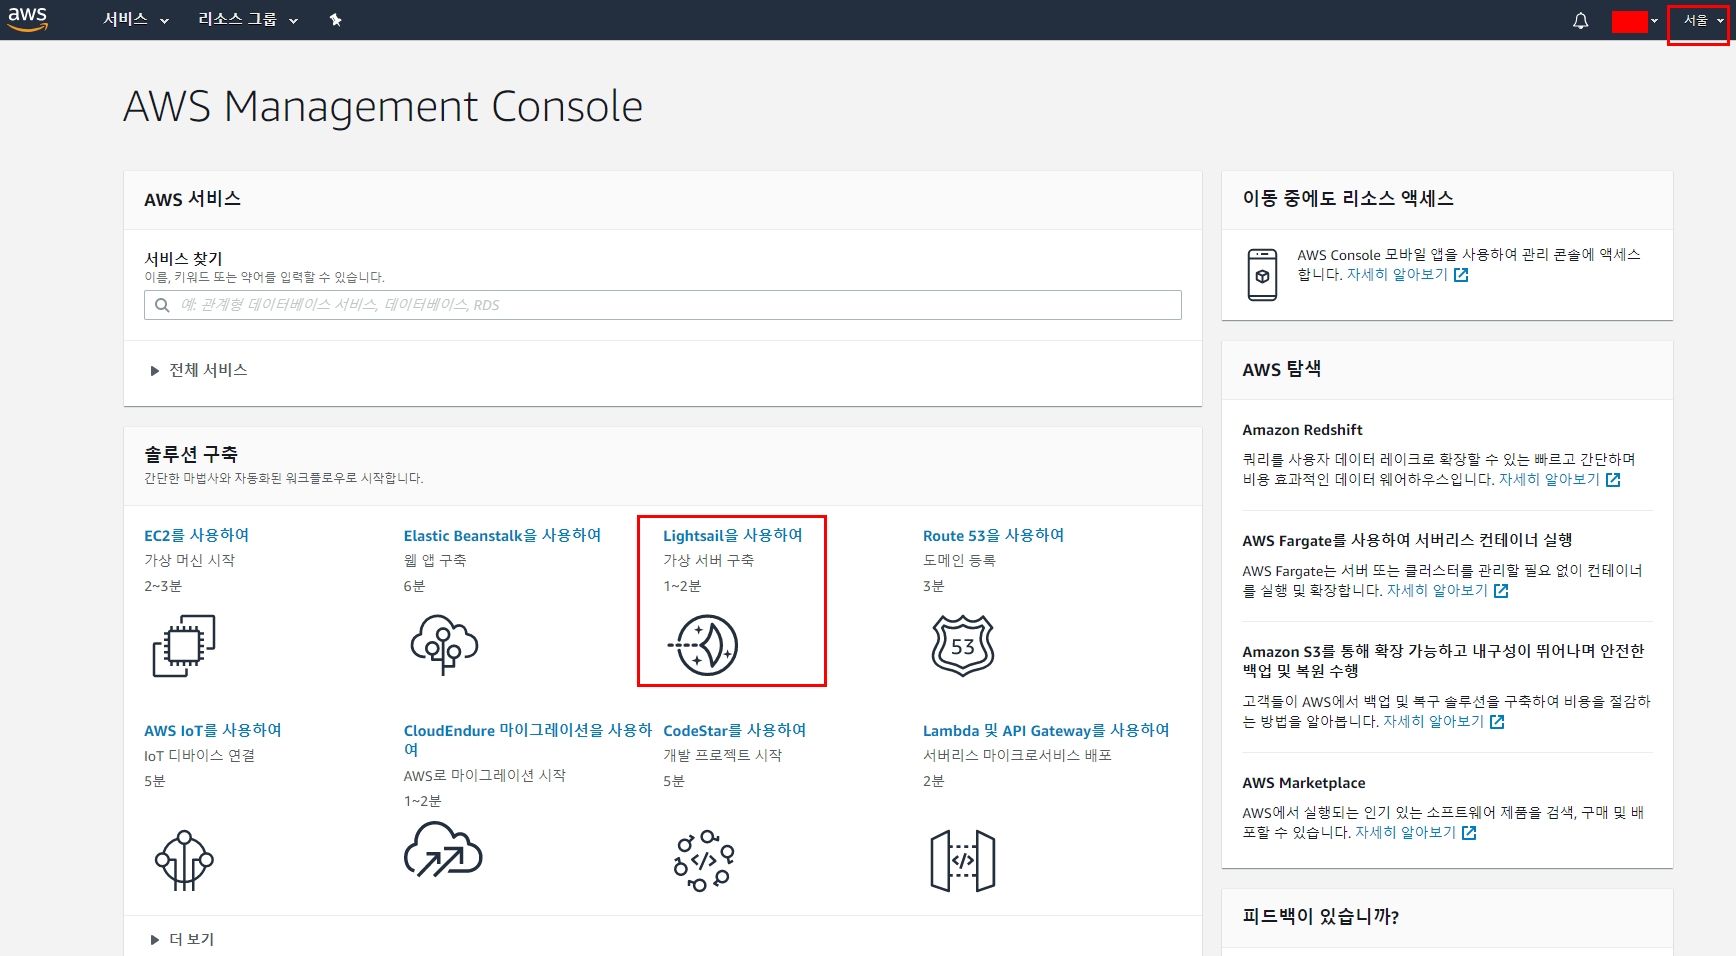Open the Route 53을 사용하여 link

click(x=993, y=535)
